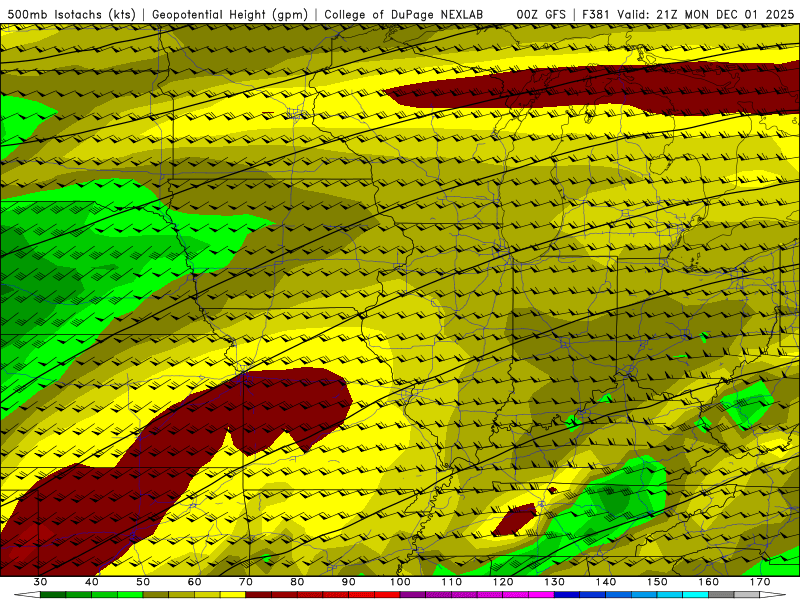Click the bright red color bar swatch before 100

click(x=387, y=595)
